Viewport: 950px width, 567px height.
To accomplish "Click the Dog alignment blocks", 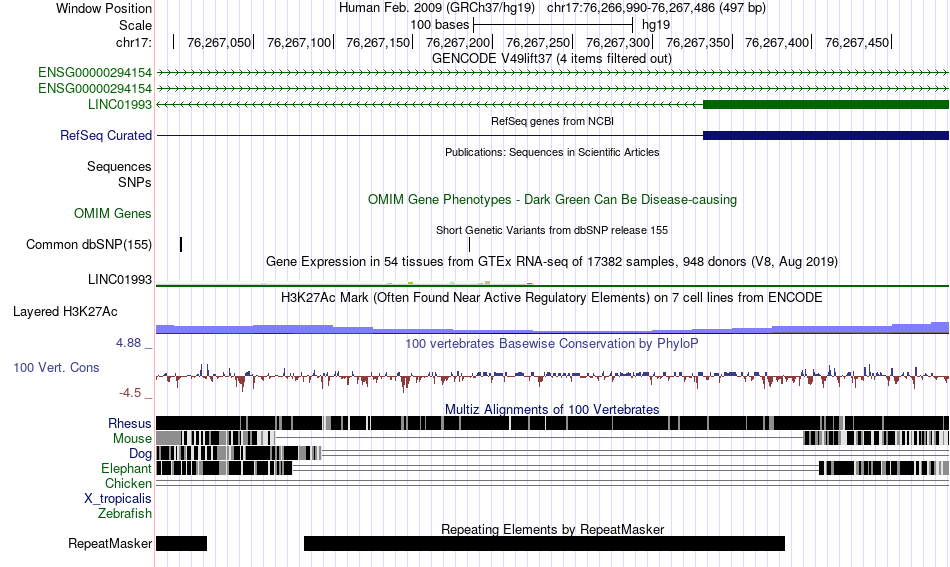I will 239,453.
